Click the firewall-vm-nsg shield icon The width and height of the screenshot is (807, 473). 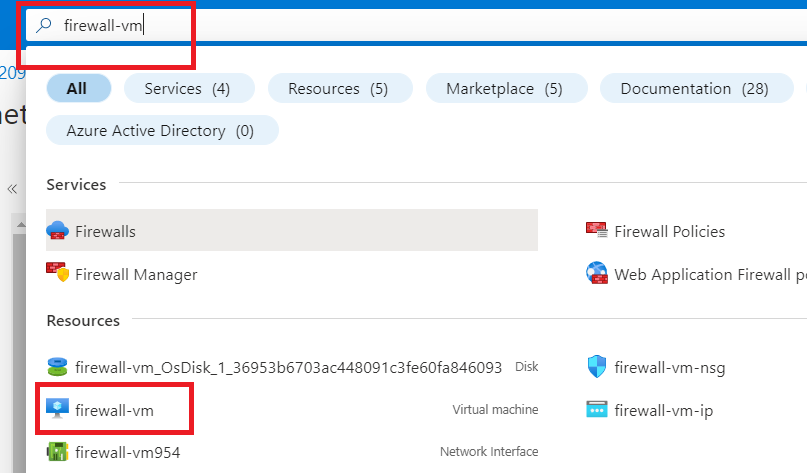(x=597, y=367)
